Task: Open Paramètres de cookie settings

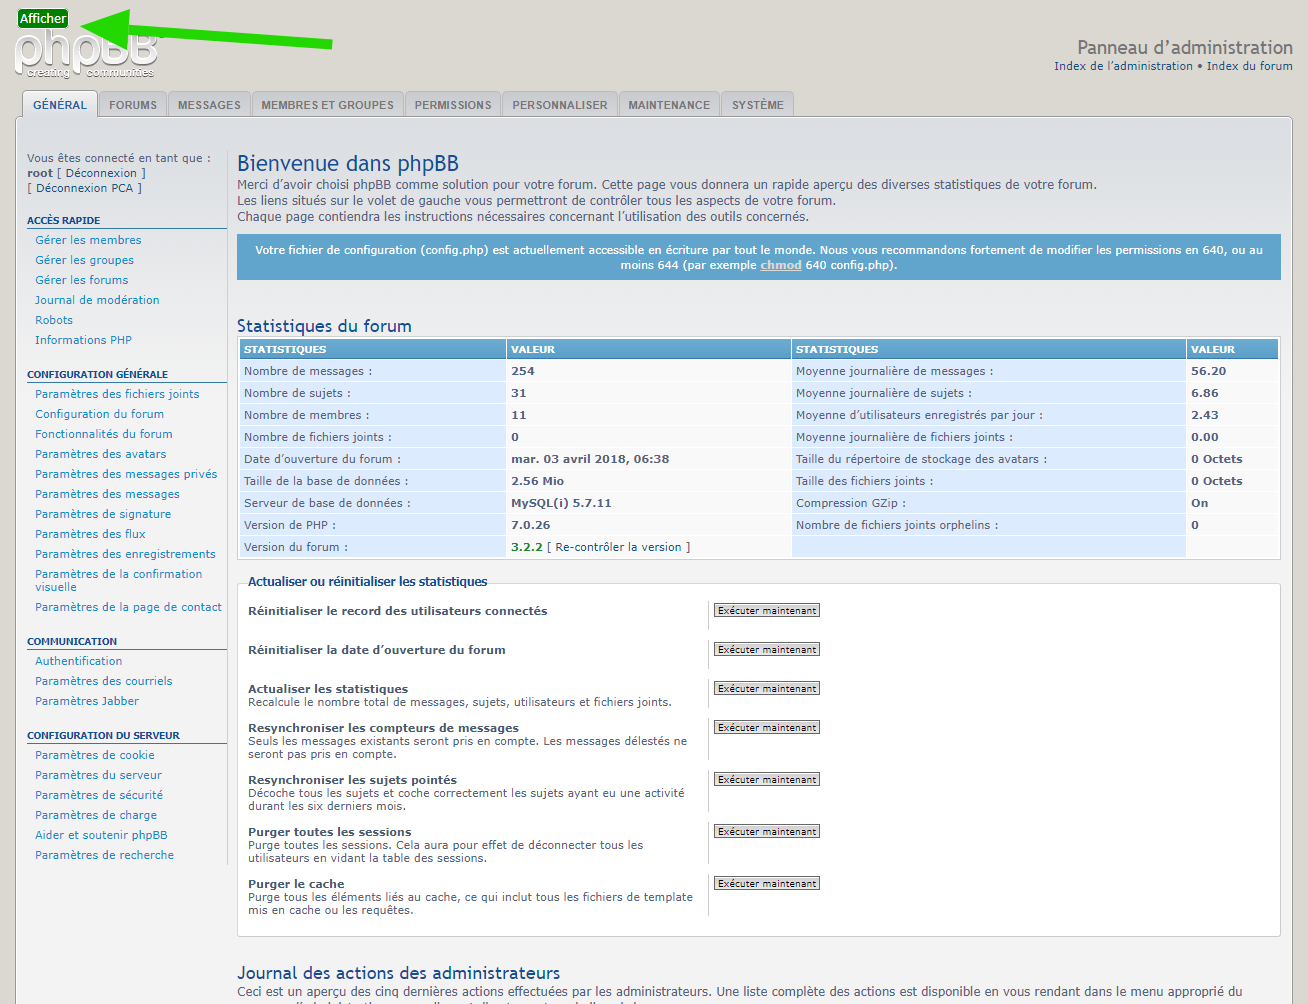Action: click(x=95, y=755)
